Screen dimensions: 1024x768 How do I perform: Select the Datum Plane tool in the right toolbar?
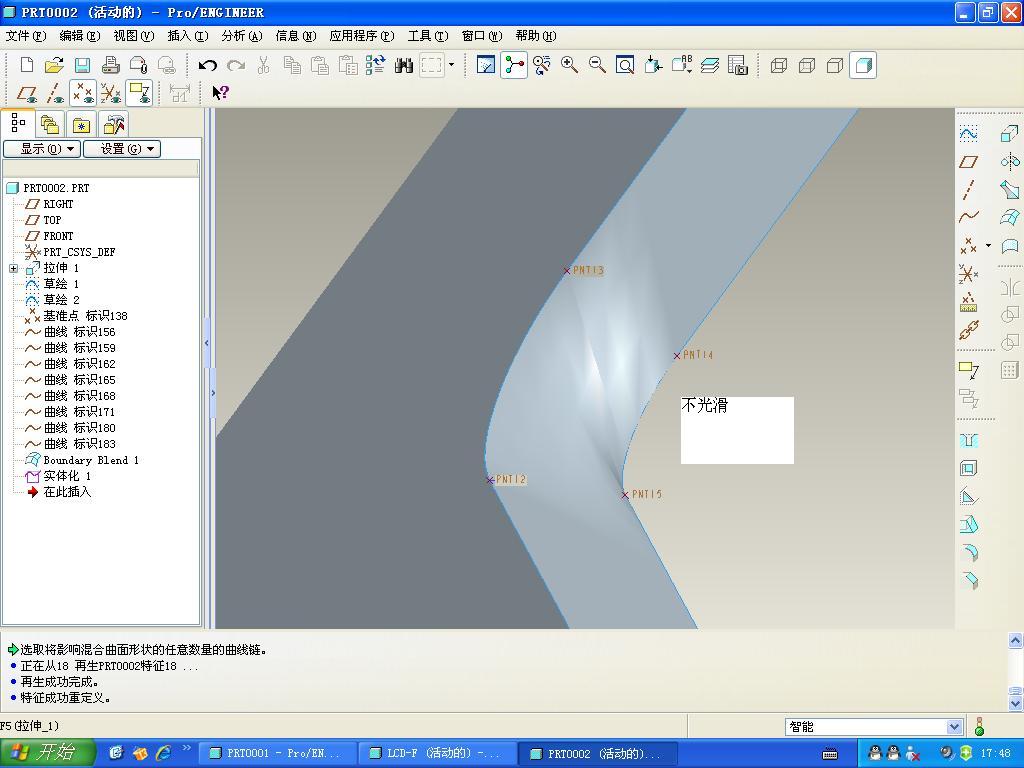(968, 162)
